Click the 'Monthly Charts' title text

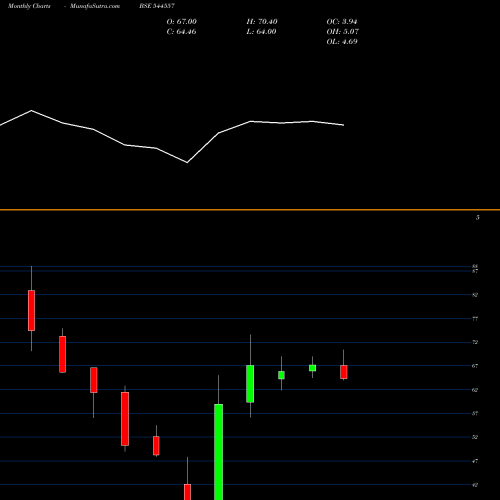point(29,6)
